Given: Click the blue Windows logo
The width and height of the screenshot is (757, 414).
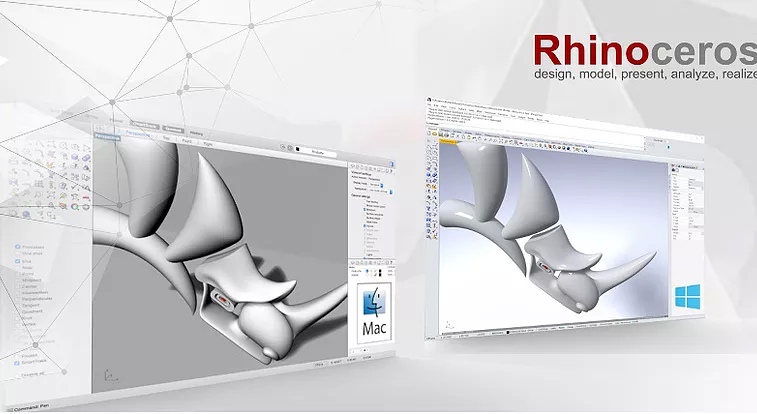Looking at the screenshot, I should [x=688, y=296].
